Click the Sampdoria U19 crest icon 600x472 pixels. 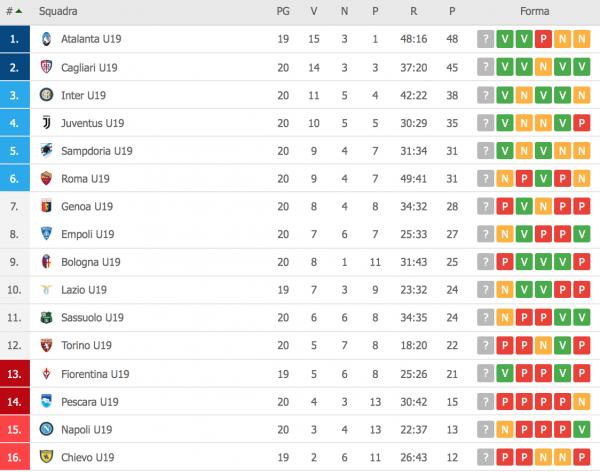[46, 151]
